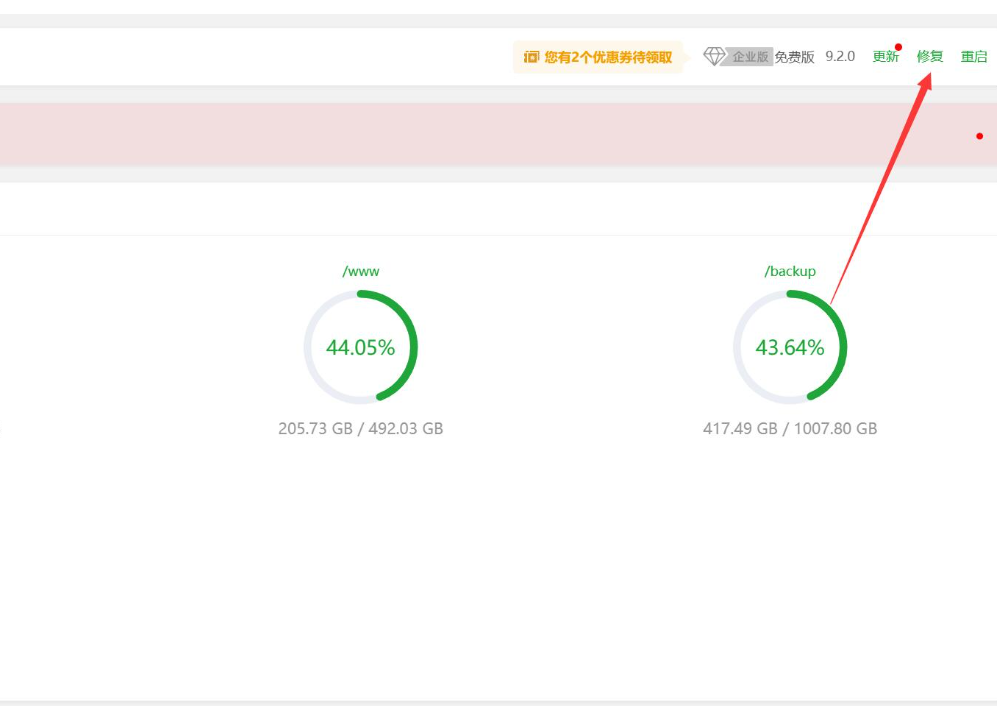Viewport: 997px width, 706px height.
Task: Click the 205.73 GB / 492.03 GB text
Action: point(360,428)
